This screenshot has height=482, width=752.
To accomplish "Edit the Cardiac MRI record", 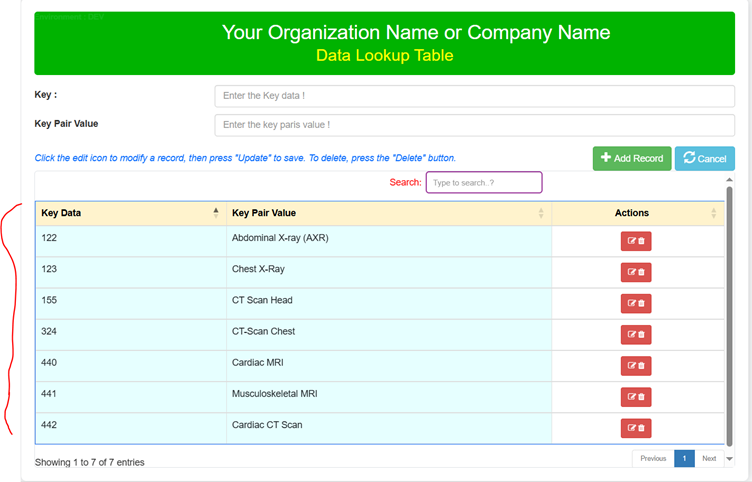I will pyautogui.click(x=631, y=365).
